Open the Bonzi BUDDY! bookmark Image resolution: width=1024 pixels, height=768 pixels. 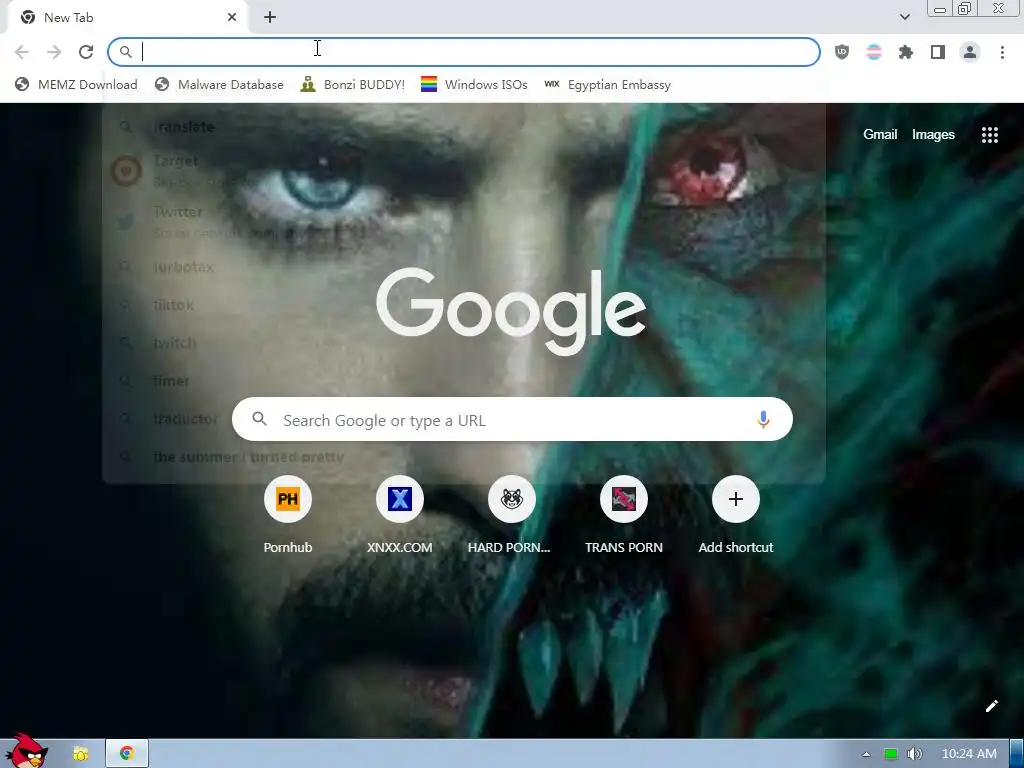(353, 85)
